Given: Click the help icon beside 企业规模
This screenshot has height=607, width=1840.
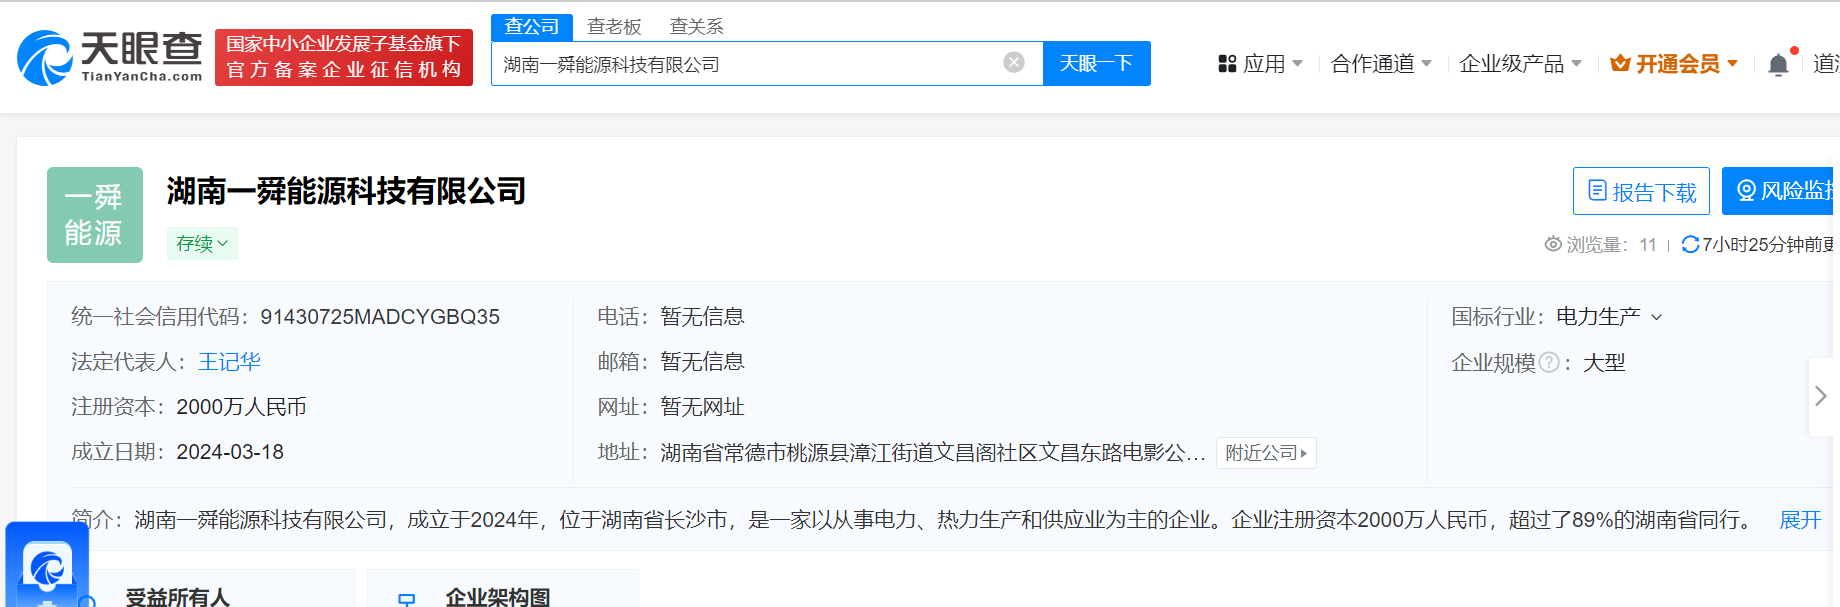Looking at the screenshot, I should pos(1548,363).
